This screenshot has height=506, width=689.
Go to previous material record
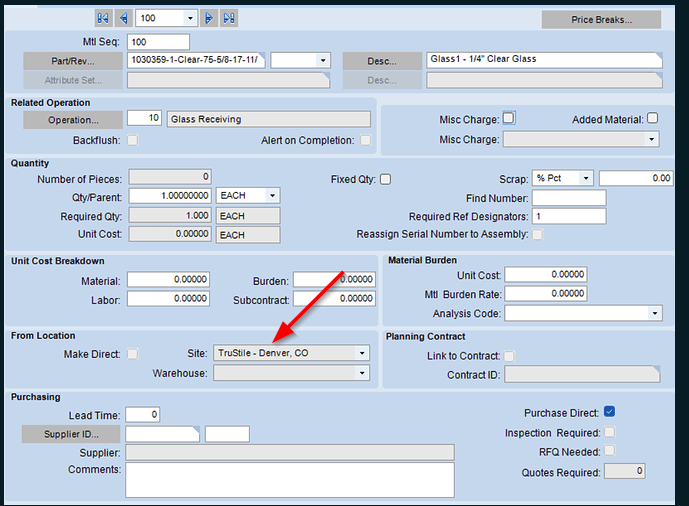(123, 18)
